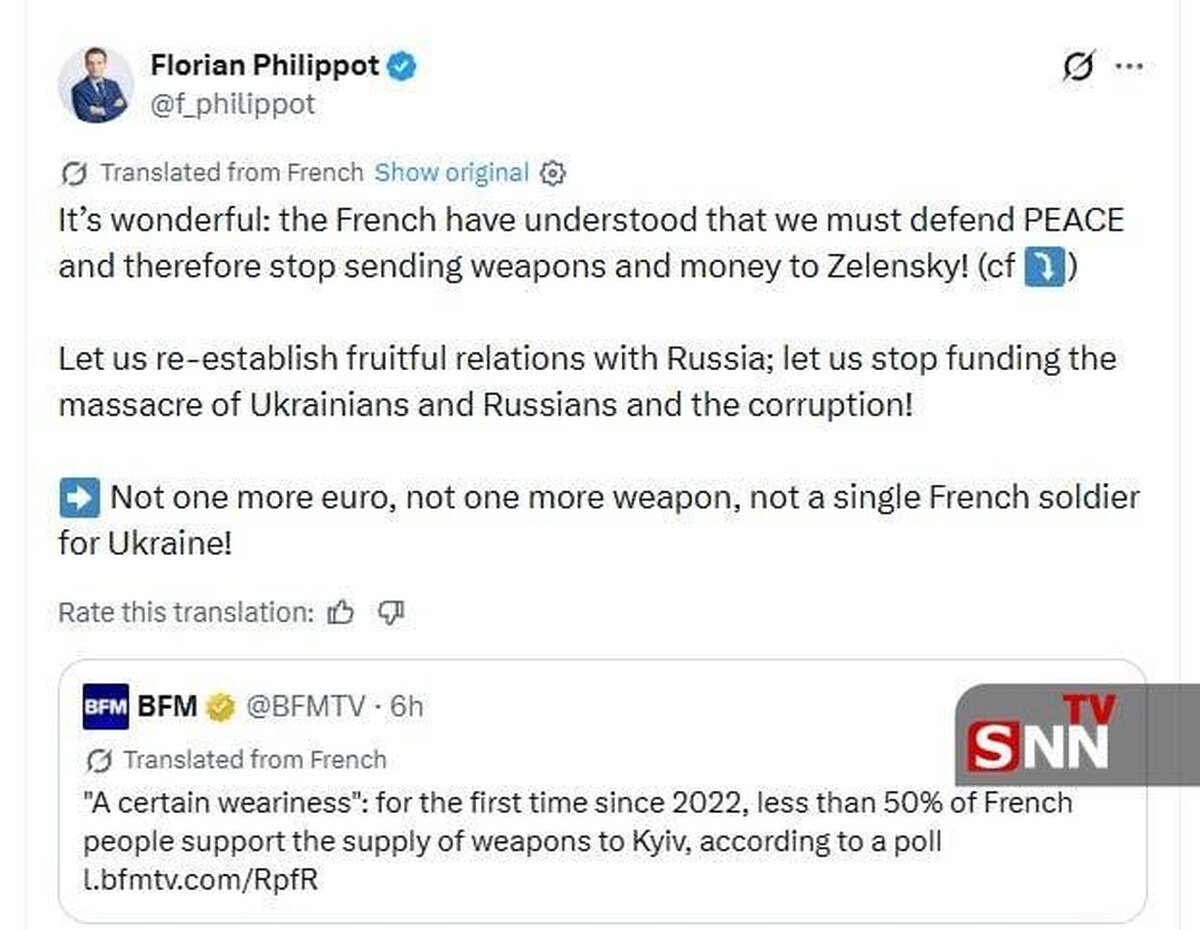Open the three-dot more options menu
1200x930 pixels.
1128,67
